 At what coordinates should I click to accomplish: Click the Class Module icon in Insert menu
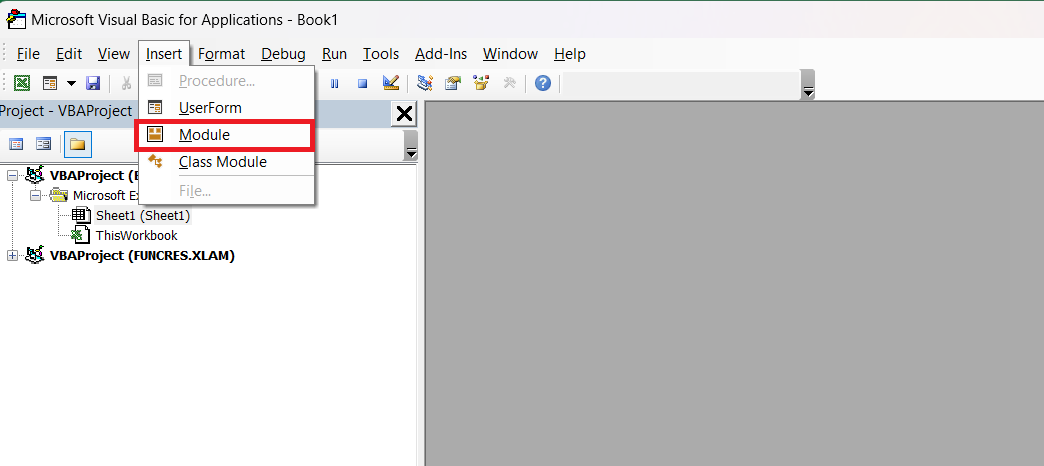pyautogui.click(x=155, y=161)
